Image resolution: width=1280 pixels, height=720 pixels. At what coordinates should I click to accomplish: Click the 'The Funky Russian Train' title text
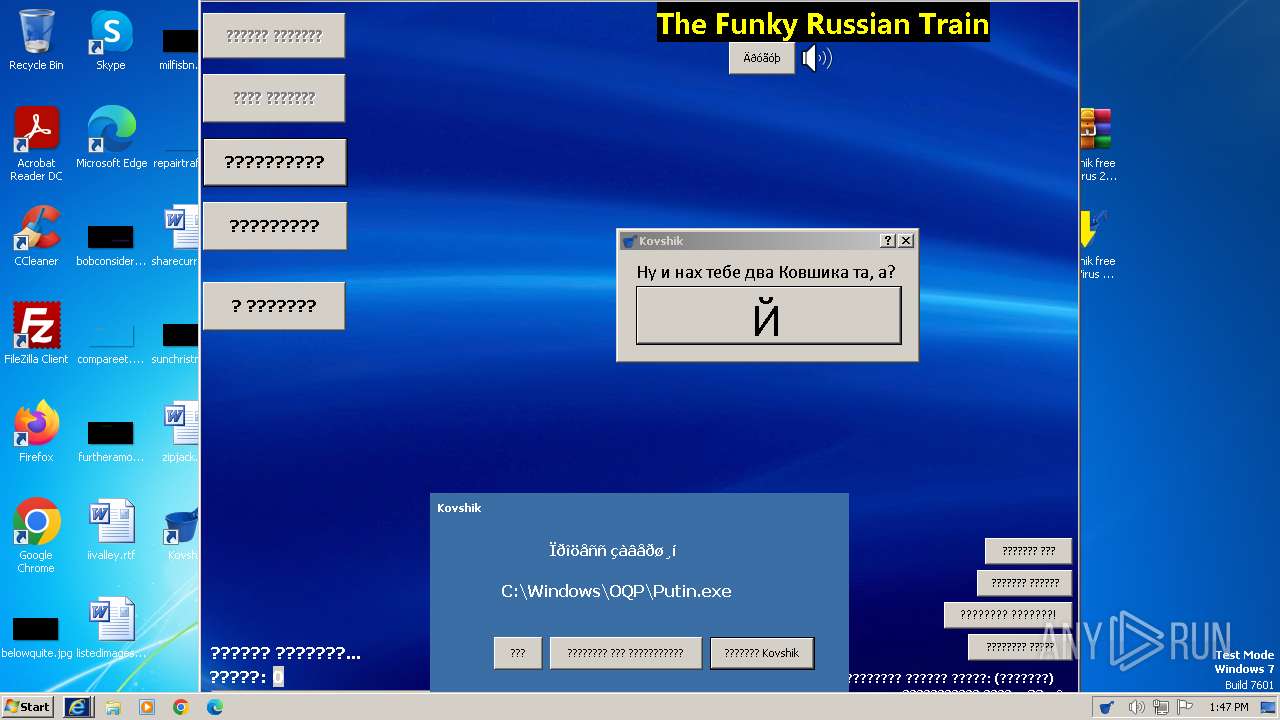pos(823,24)
